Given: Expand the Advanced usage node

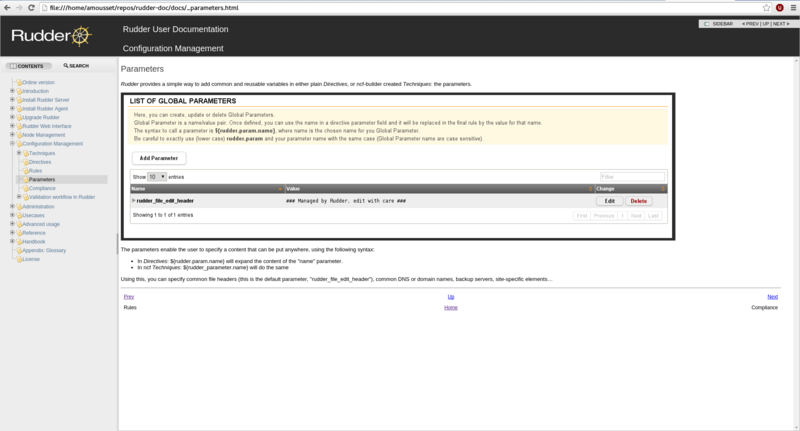Looking at the screenshot, I should pyautogui.click(x=12, y=223).
